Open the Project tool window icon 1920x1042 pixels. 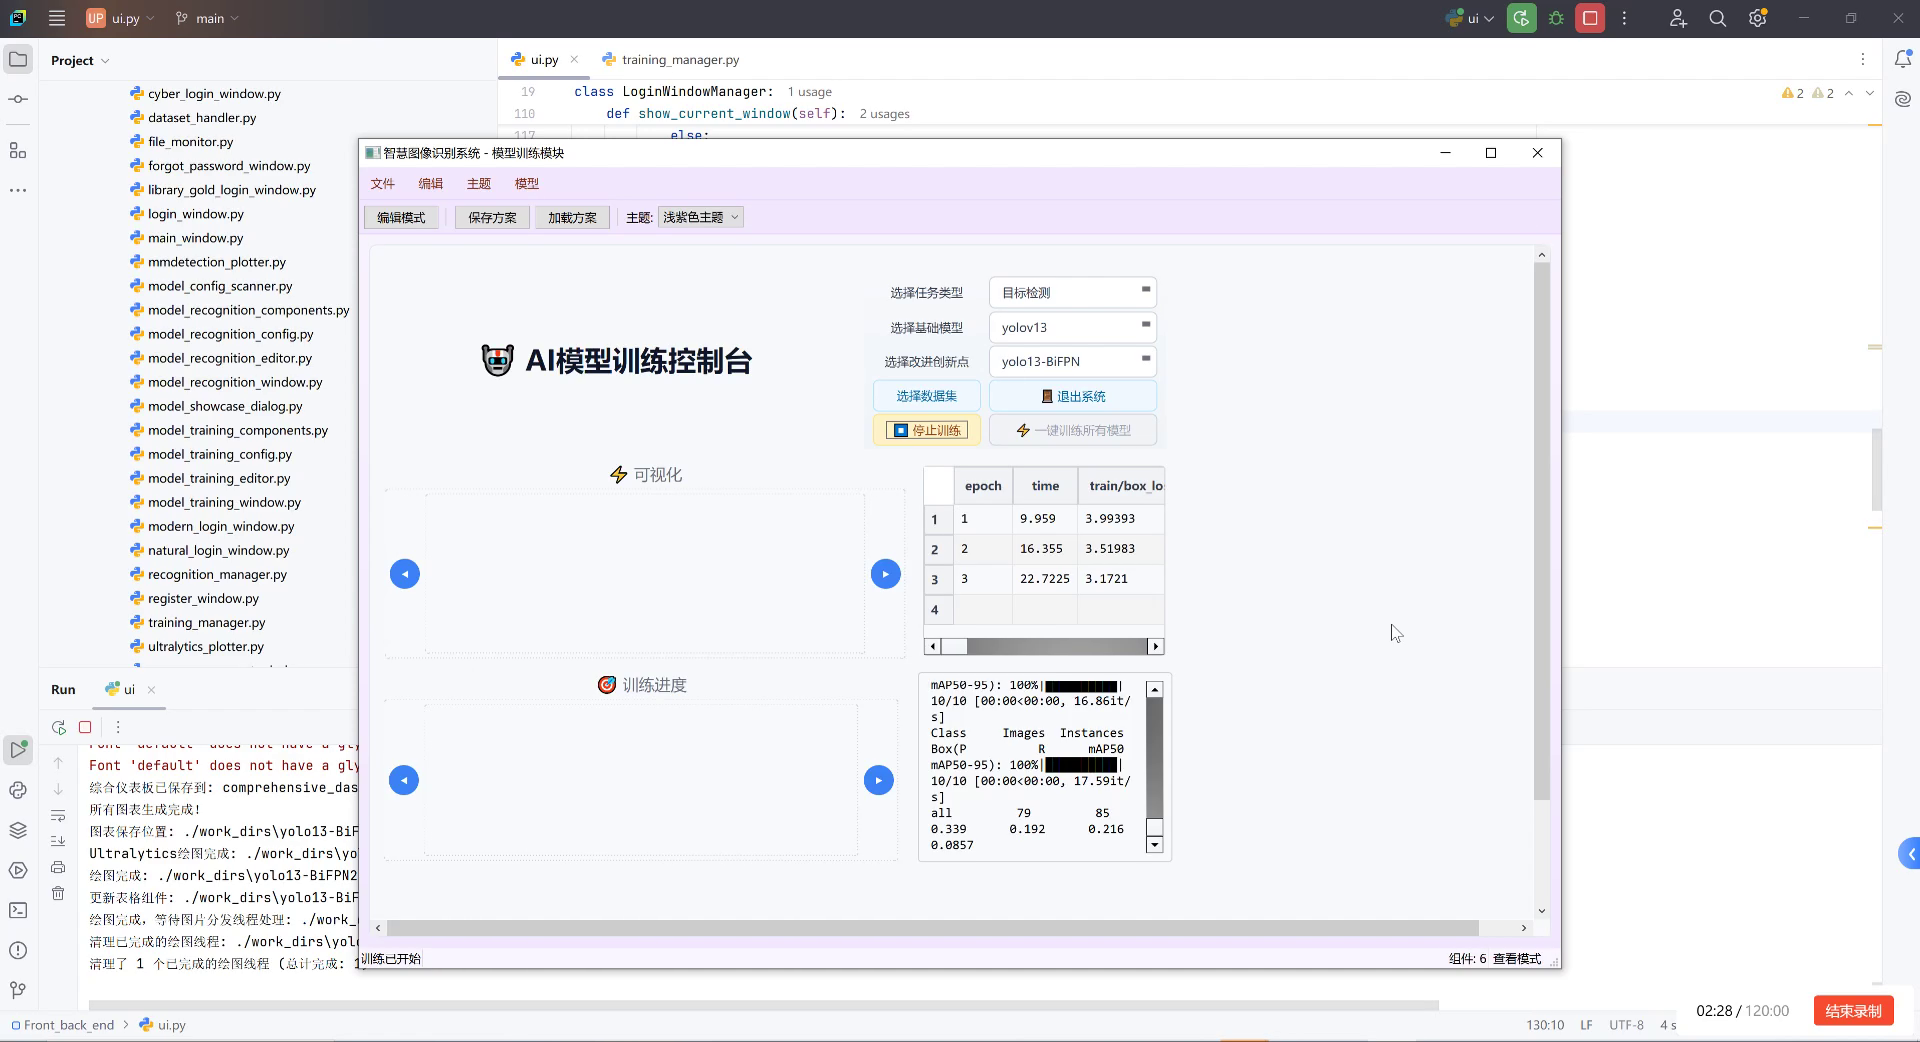tap(18, 60)
